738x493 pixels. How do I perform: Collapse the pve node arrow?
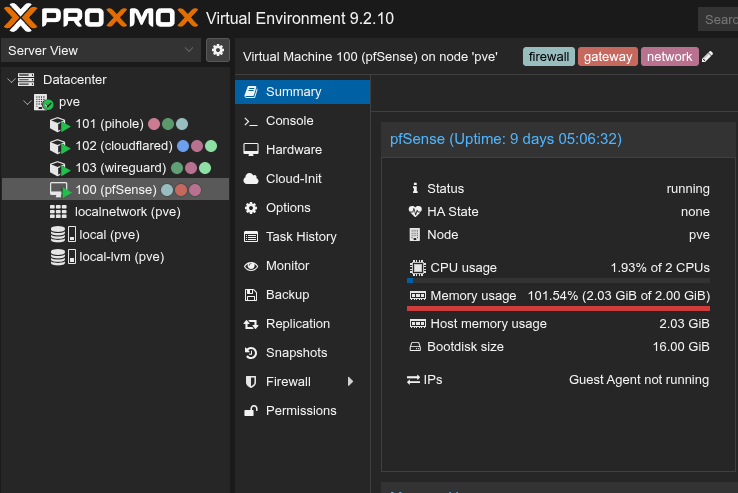point(27,102)
